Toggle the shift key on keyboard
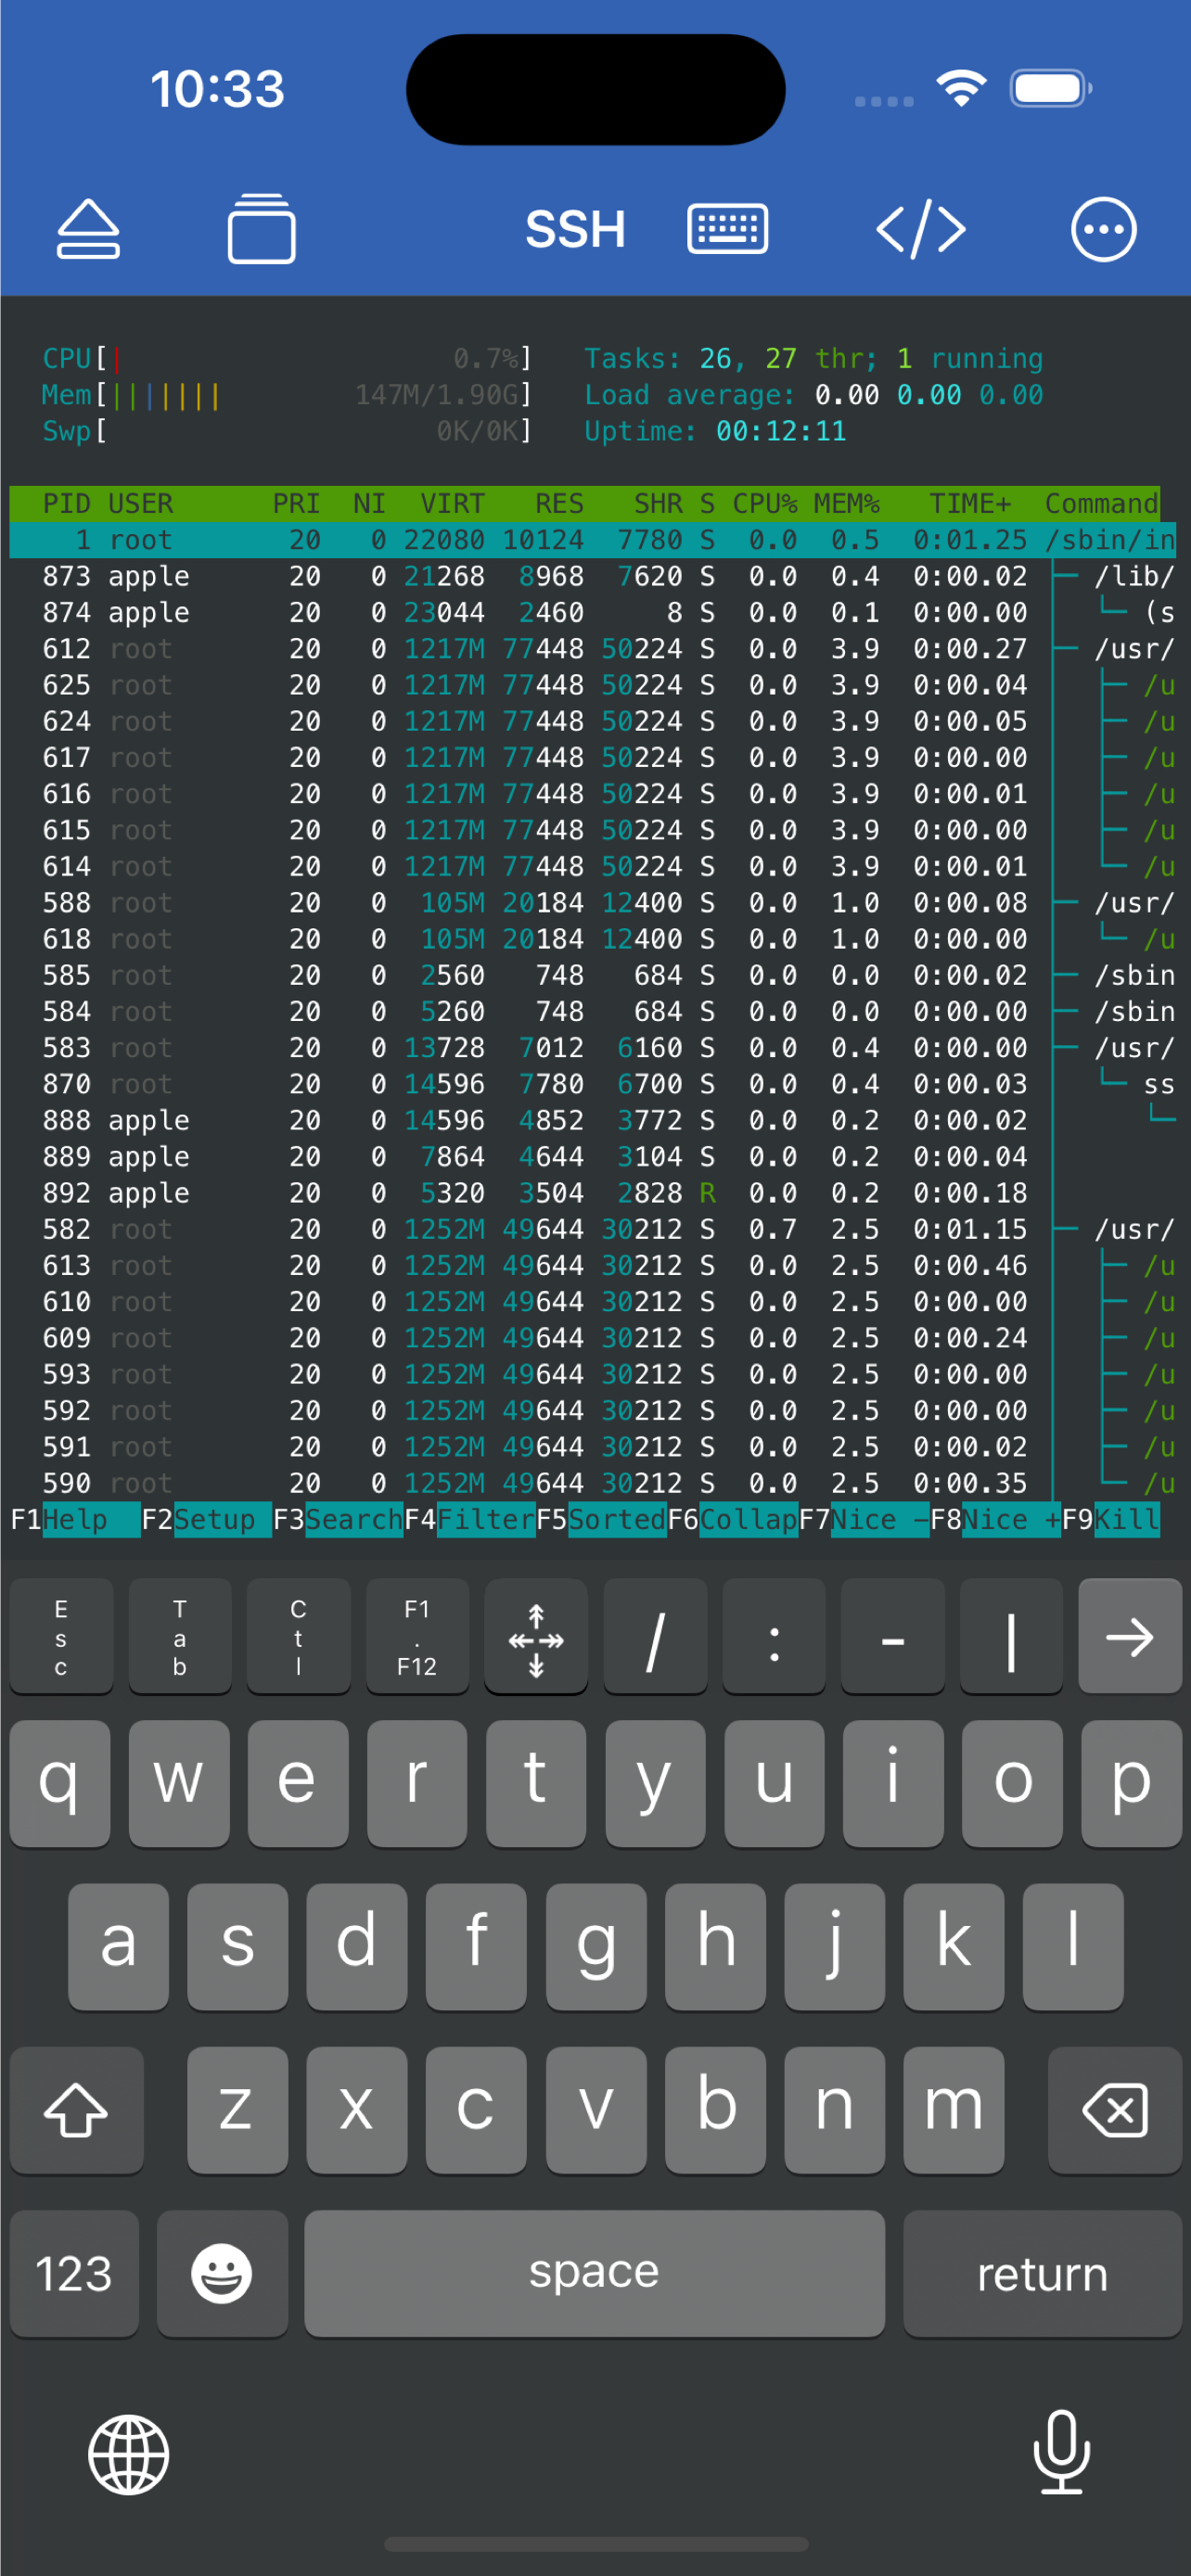Viewport: 1191px width, 2576px height. click(76, 2109)
